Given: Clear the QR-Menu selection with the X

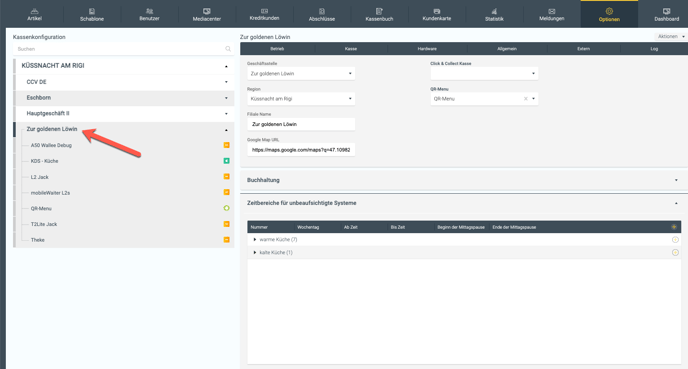Looking at the screenshot, I should 525,99.
